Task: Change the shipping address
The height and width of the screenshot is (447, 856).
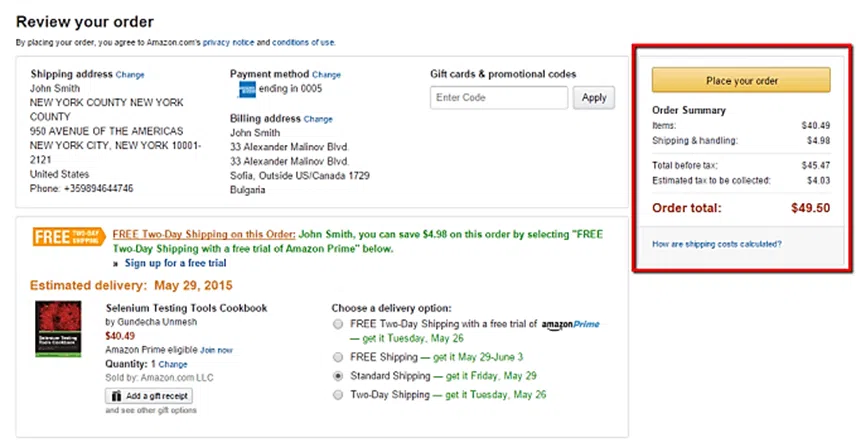Action: coord(130,75)
